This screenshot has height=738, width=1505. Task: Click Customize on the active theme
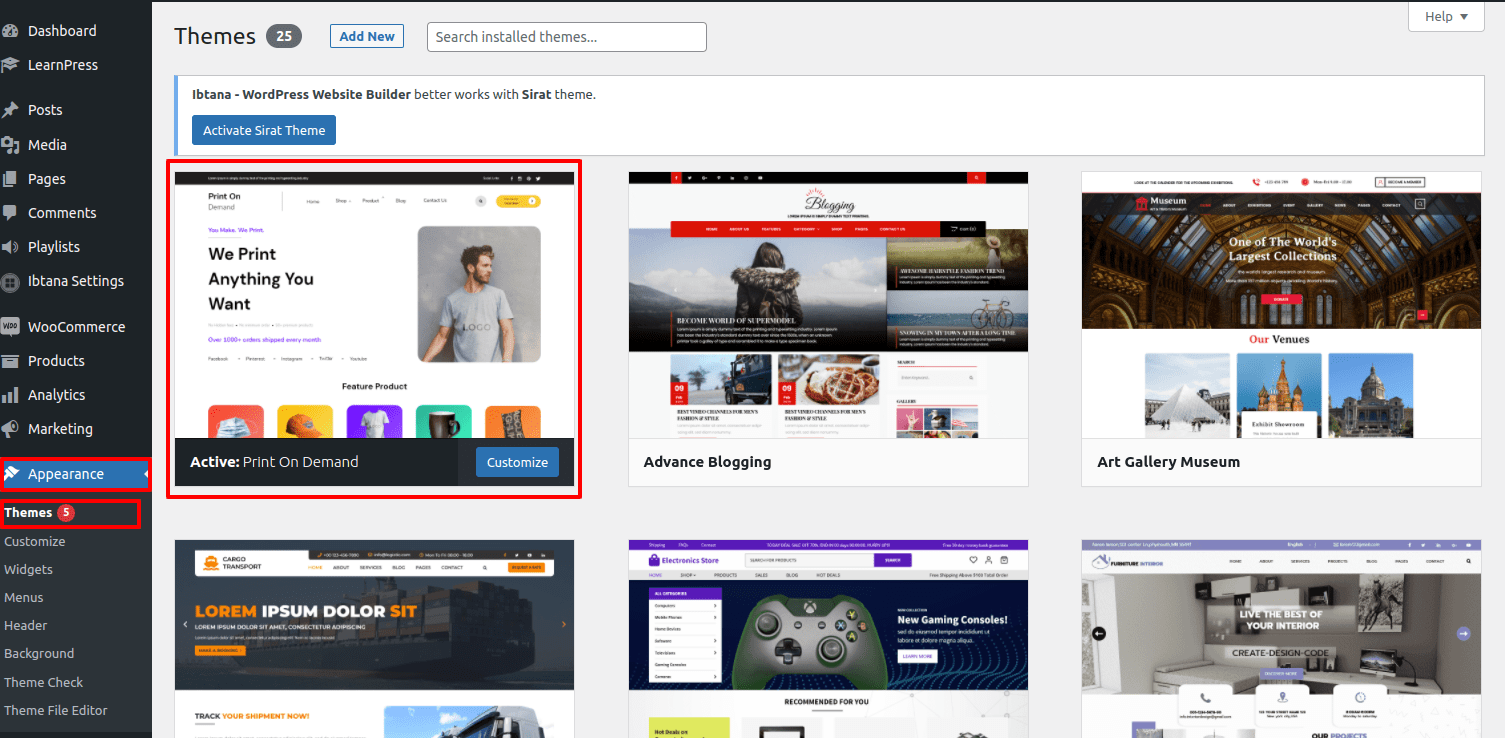point(517,462)
